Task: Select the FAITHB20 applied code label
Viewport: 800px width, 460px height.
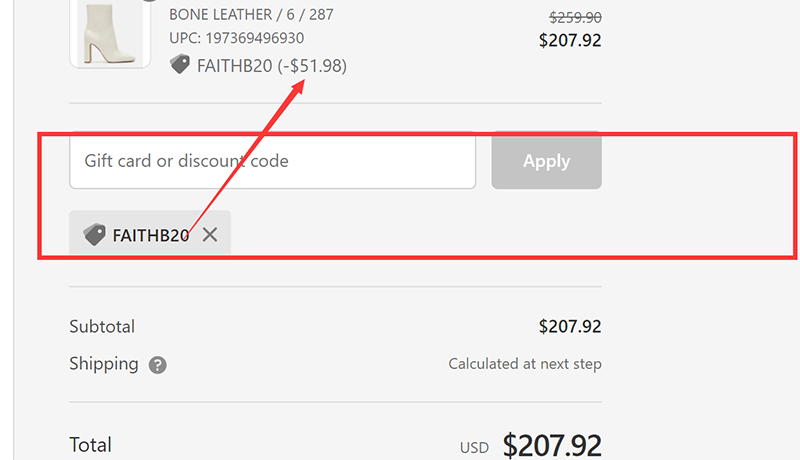Action: [150, 236]
